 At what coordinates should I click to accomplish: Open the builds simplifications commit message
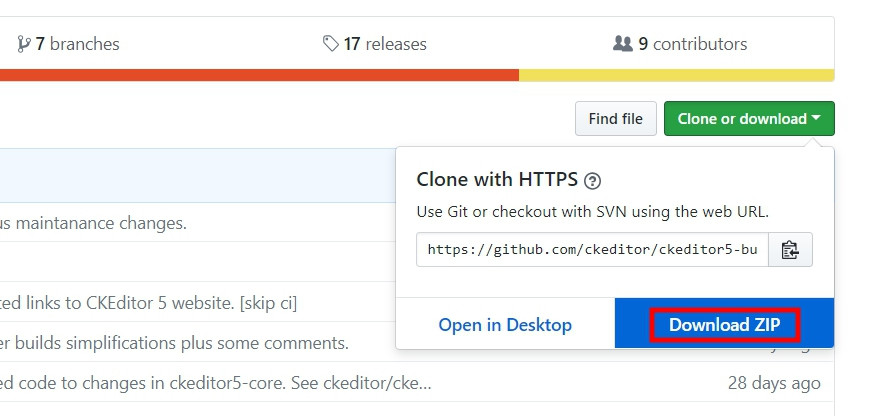tap(174, 343)
